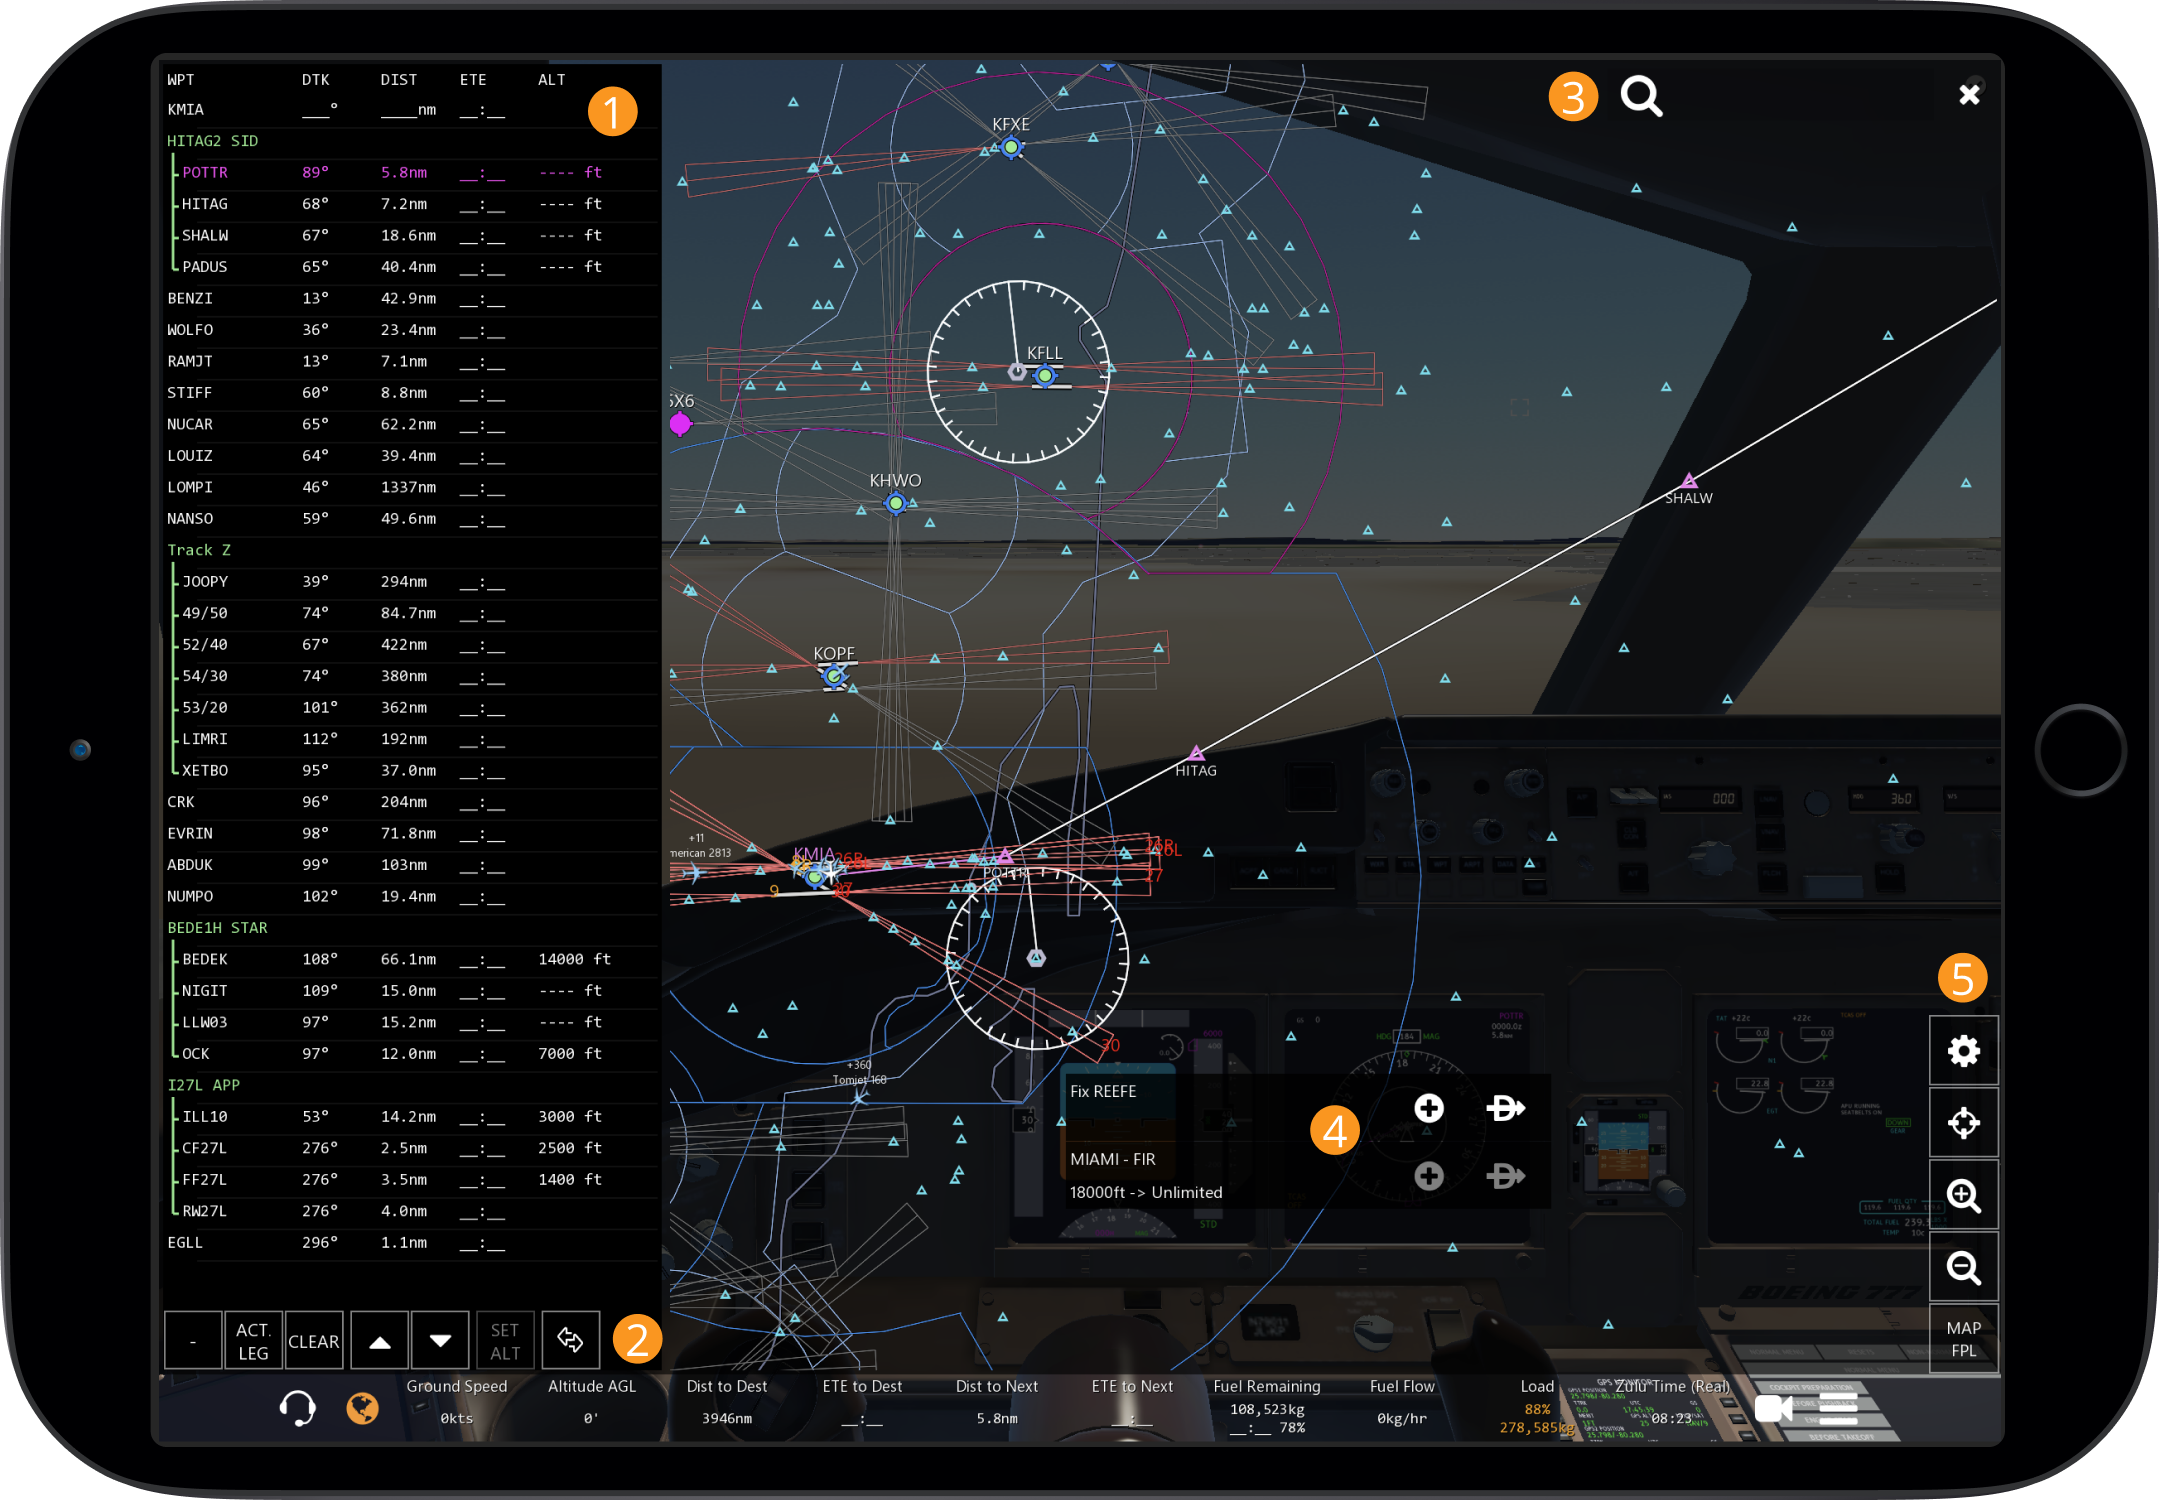Toggle ACT. LEG for the flight plan
Screen dimensions: 2160x1500
click(x=253, y=1340)
